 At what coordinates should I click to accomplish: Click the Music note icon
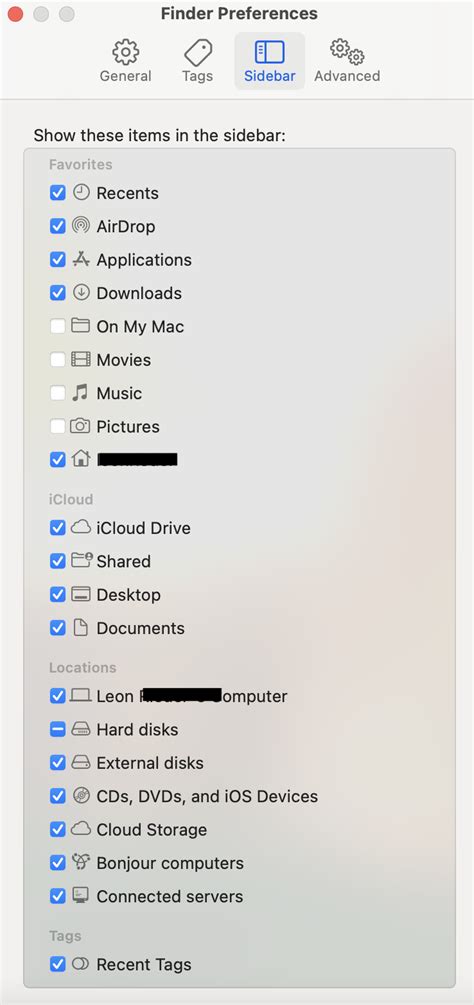click(80, 392)
